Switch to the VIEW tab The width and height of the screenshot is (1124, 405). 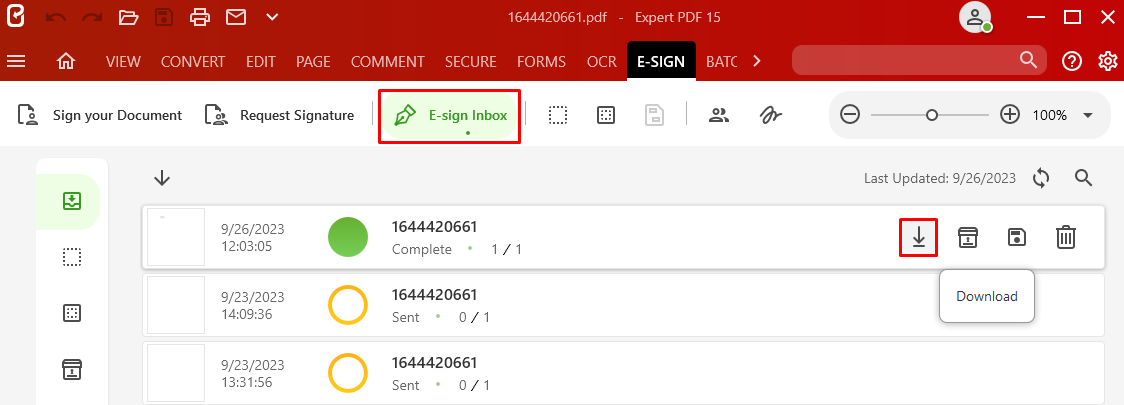[123, 62]
